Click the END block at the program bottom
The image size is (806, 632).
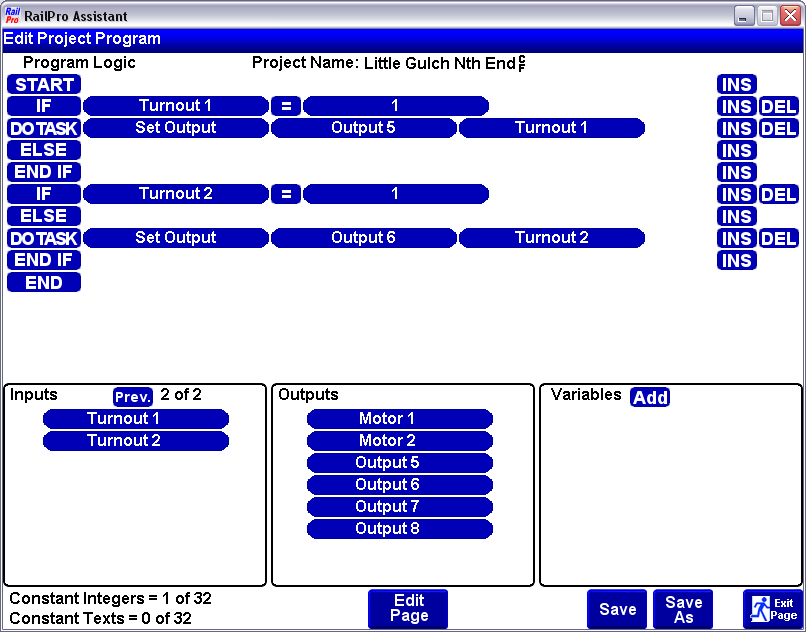(x=43, y=282)
